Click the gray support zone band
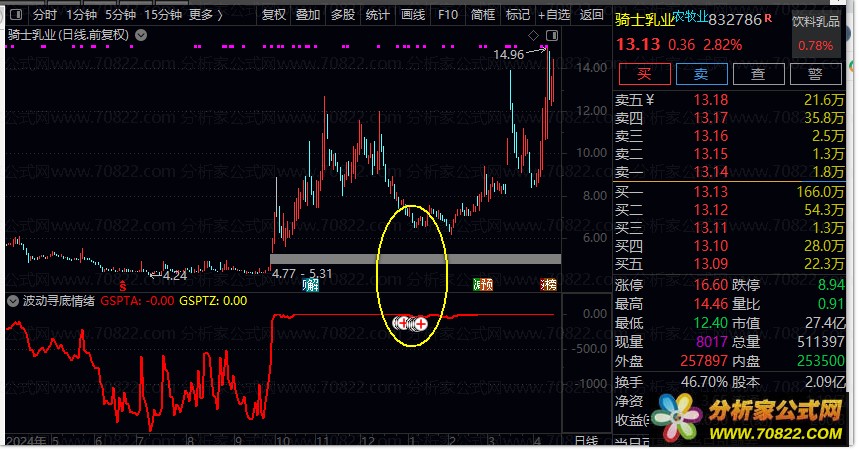859x450 pixels. pos(415,259)
